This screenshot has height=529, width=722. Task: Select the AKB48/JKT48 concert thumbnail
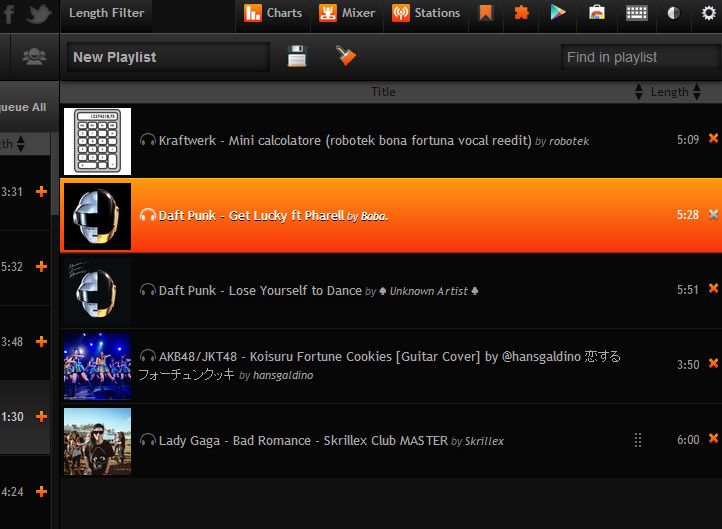(x=97, y=366)
